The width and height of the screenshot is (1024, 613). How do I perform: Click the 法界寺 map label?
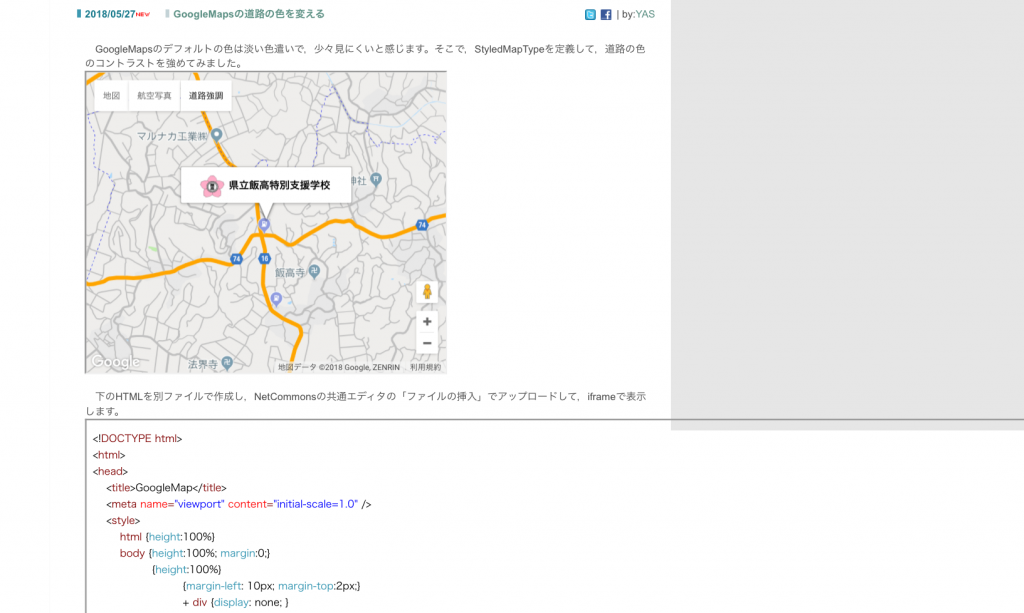pos(203,364)
